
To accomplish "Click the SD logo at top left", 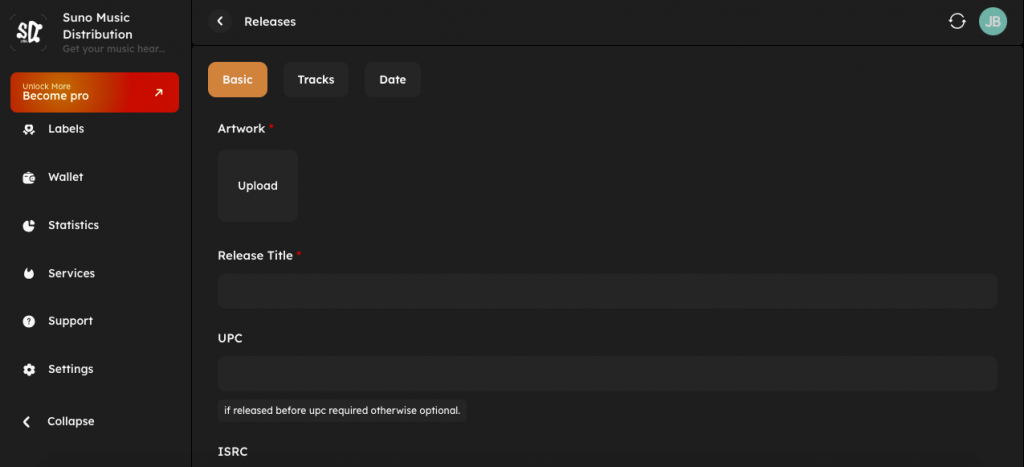I will pos(29,32).
